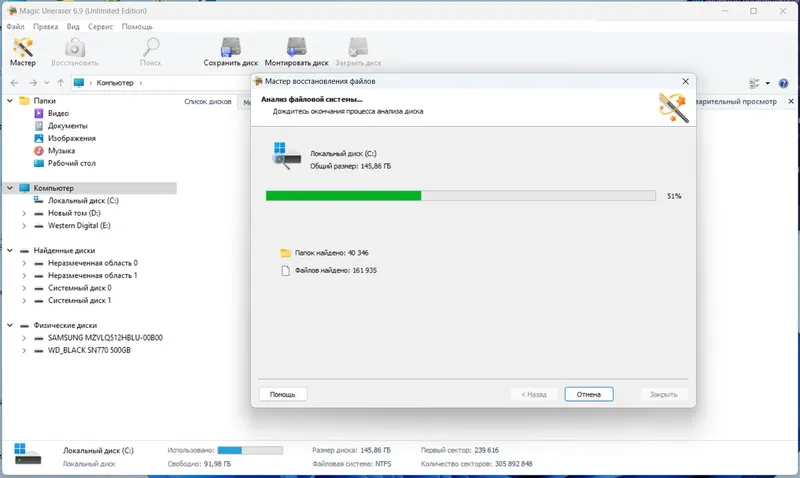Open view options dropdown arrow

[767, 83]
